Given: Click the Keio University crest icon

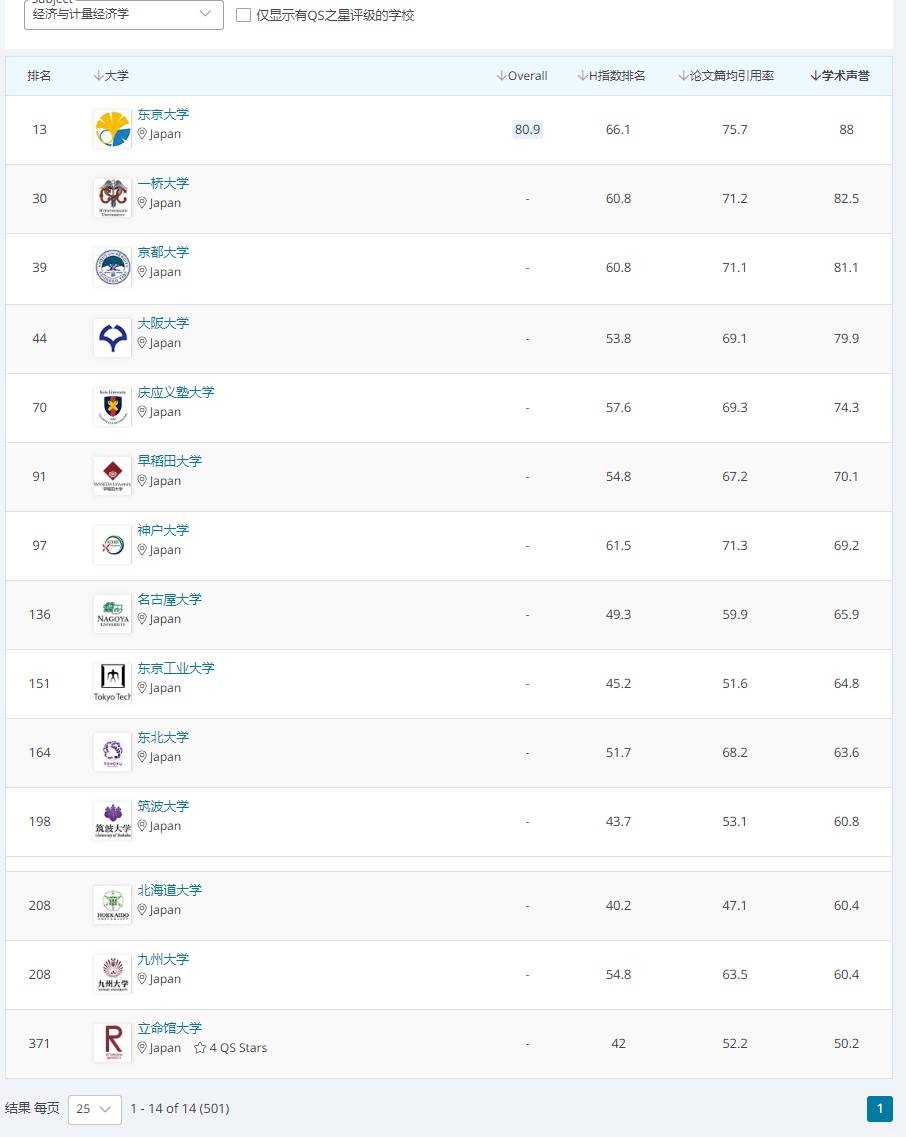Looking at the screenshot, I should 112,407.
